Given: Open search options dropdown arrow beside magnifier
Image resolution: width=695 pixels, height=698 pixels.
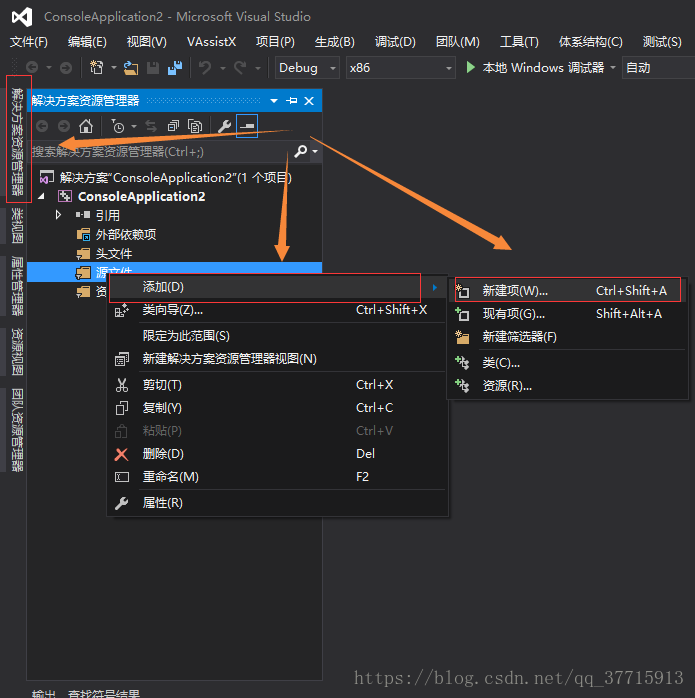Looking at the screenshot, I should (315, 151).
